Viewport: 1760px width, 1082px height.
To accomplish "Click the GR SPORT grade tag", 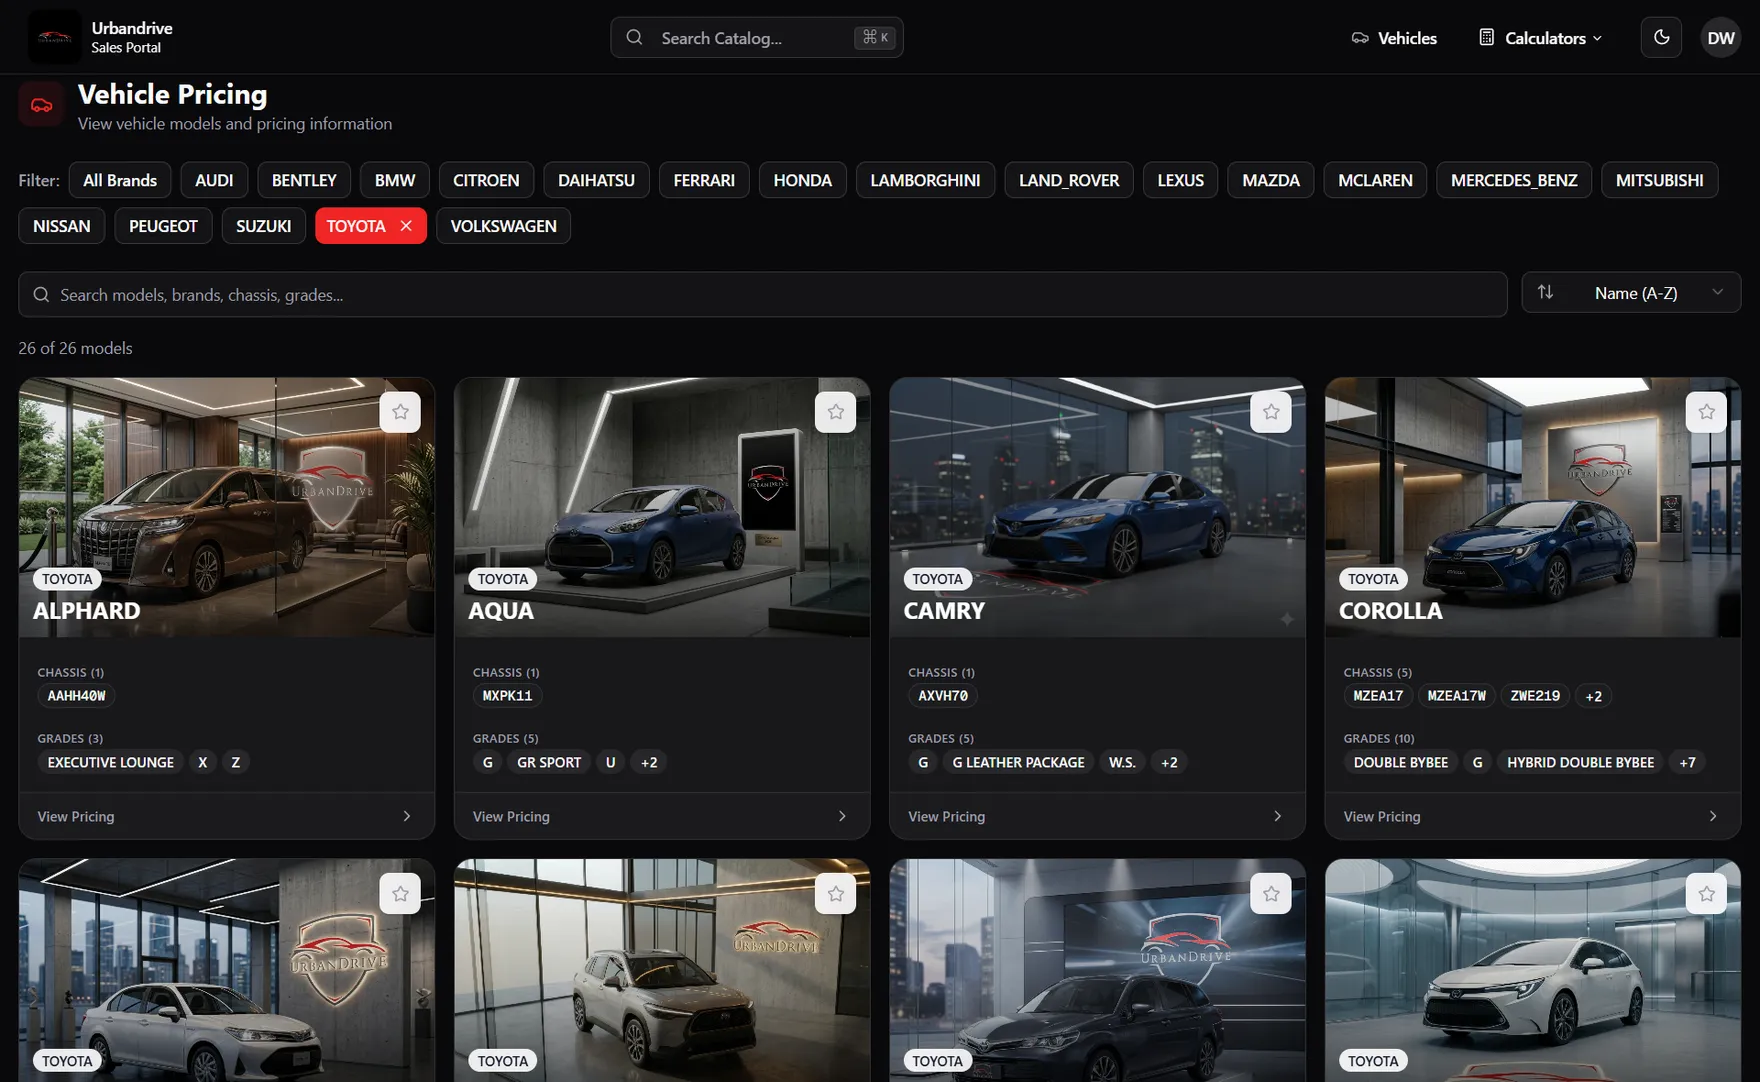I will [549, 762].
